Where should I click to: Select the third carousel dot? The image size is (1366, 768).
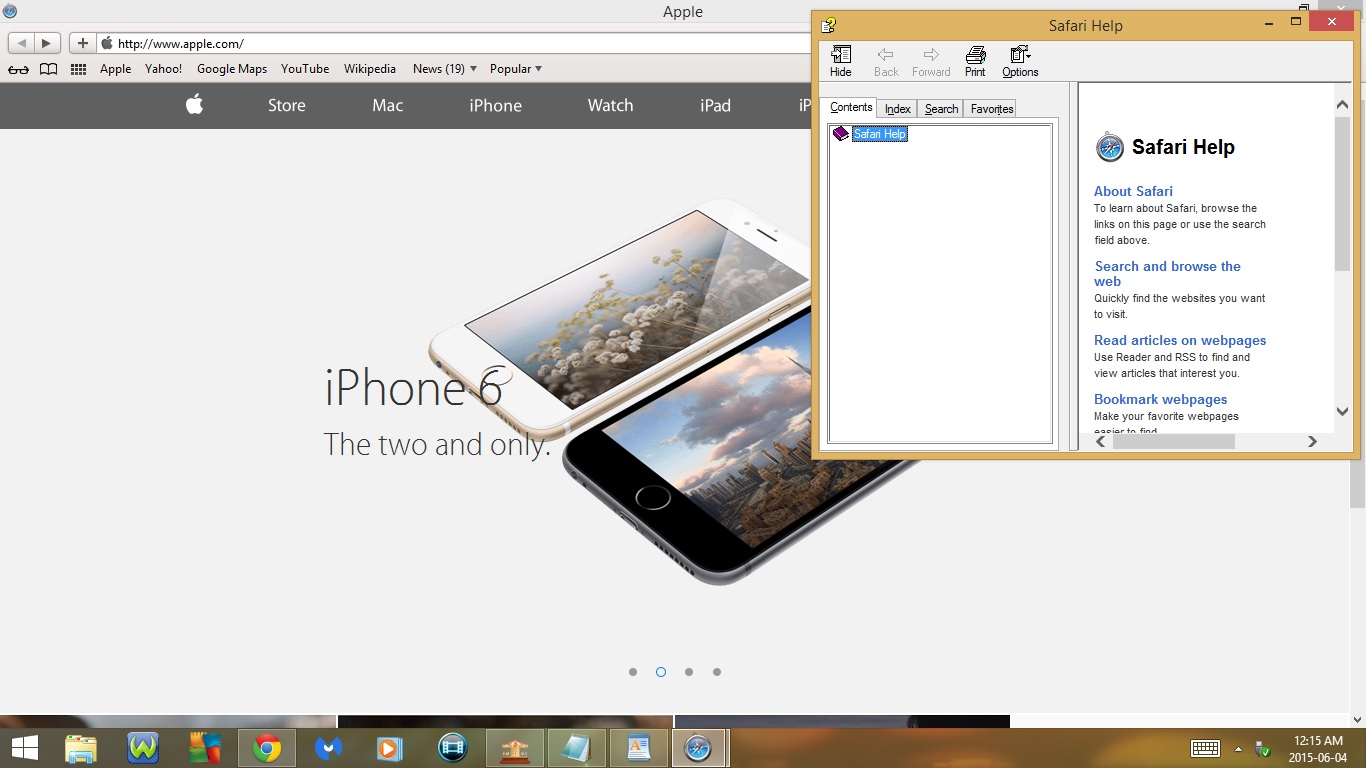click(689, 672)
